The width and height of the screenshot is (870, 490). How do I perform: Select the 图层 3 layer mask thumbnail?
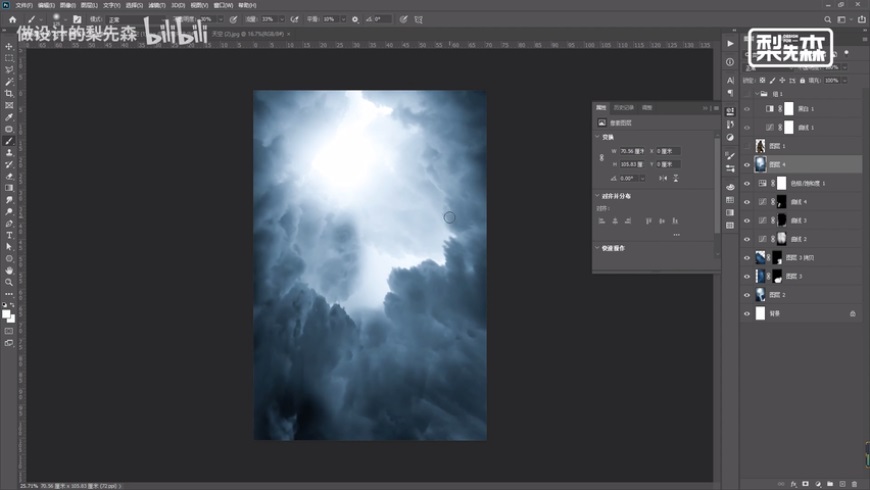(777, 276)
